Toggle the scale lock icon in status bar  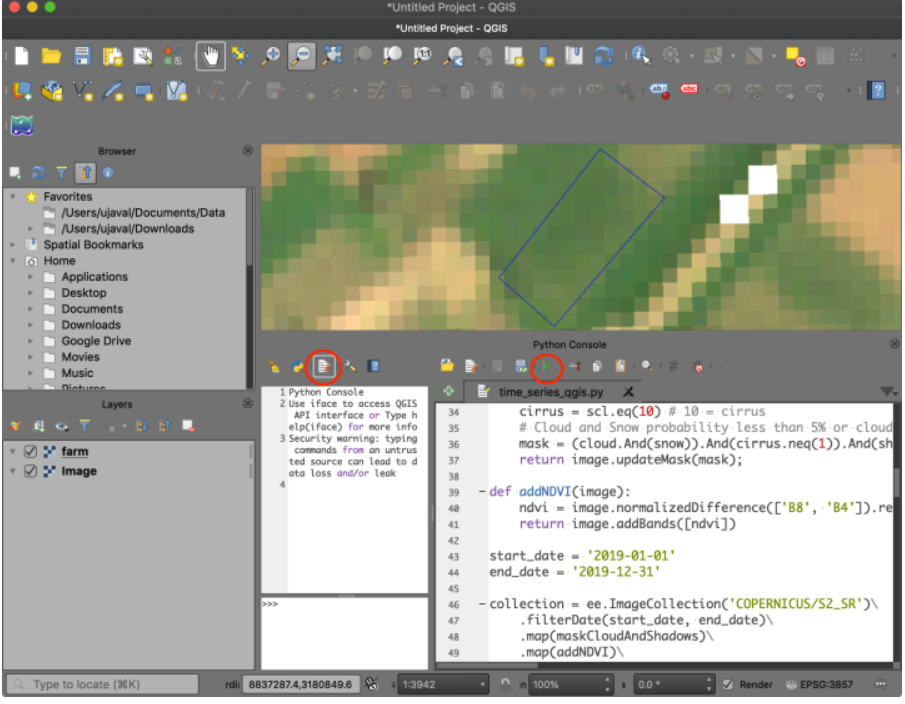(505, 684)
